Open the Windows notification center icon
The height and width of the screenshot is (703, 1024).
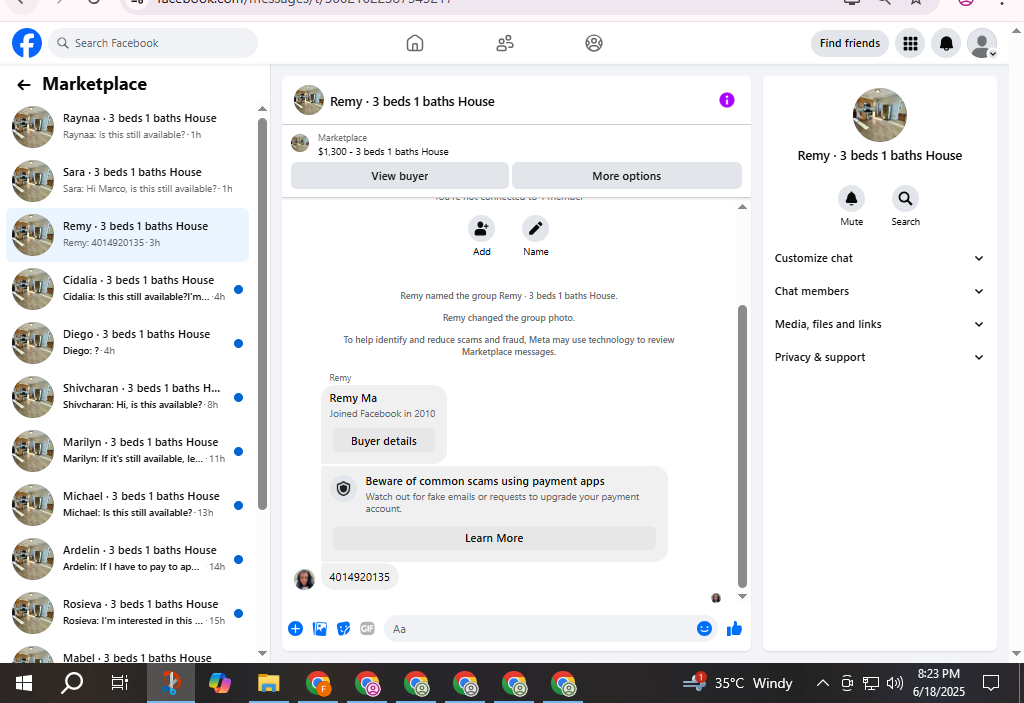pos(991,683)
